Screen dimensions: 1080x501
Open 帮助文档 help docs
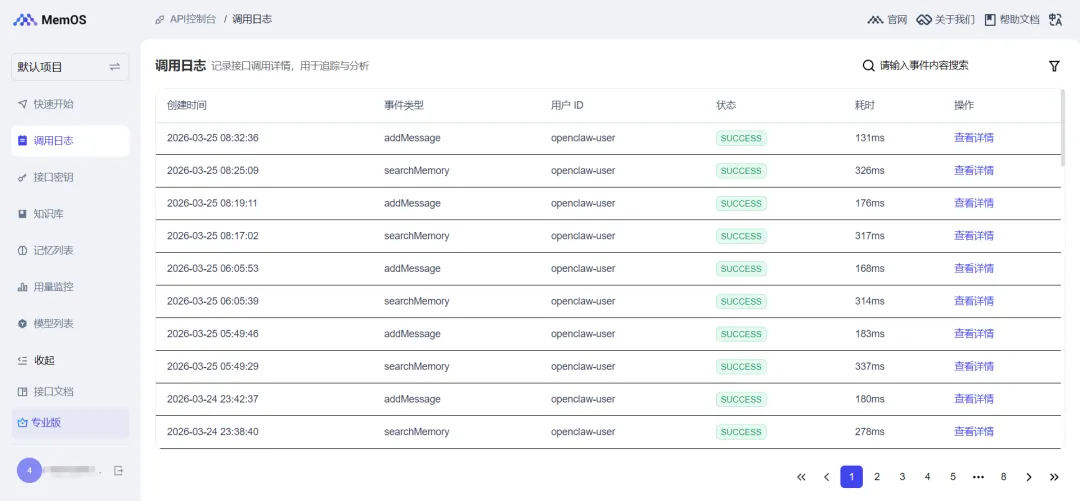[x=1012, y=19]
